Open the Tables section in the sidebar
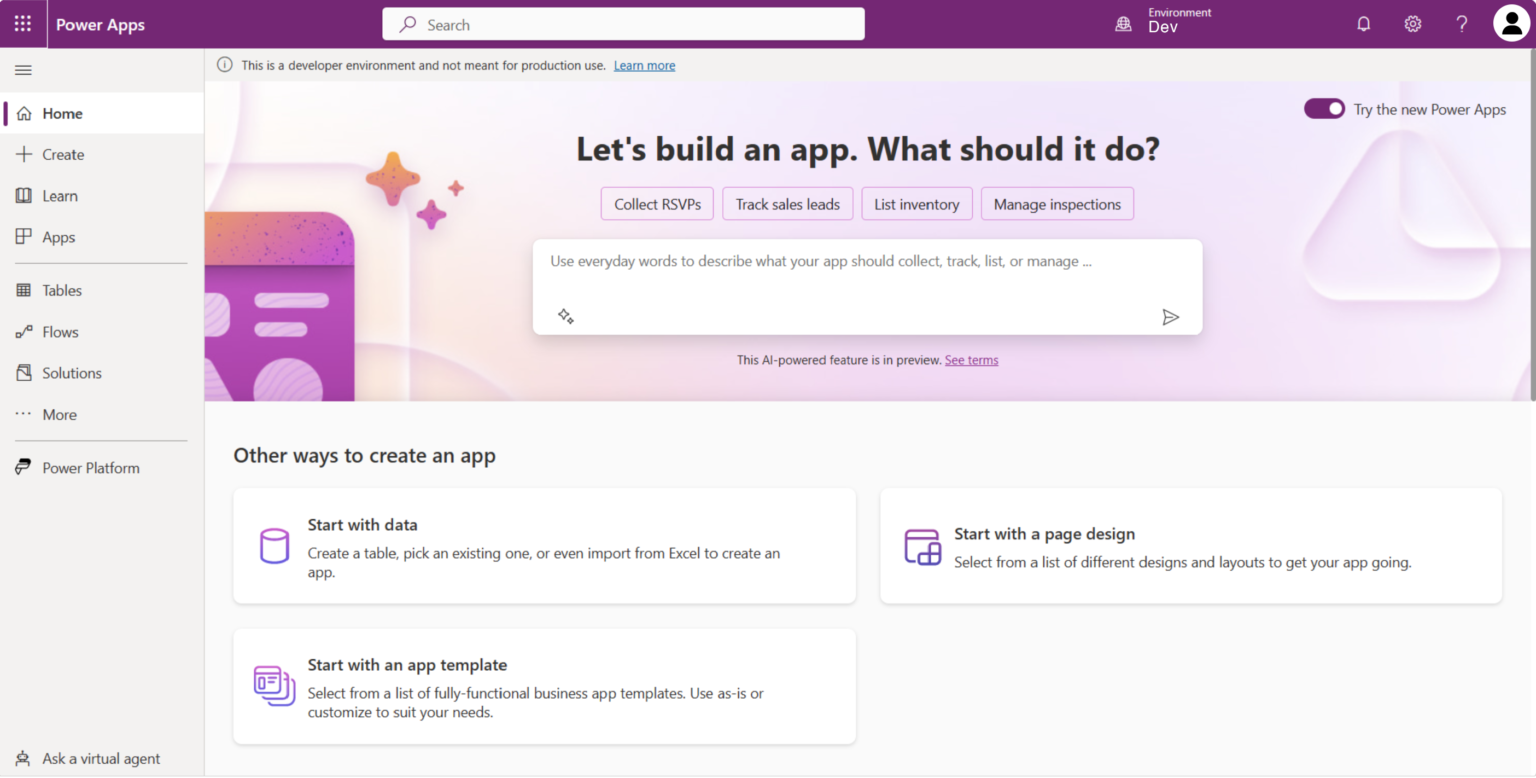 point(62,290)
